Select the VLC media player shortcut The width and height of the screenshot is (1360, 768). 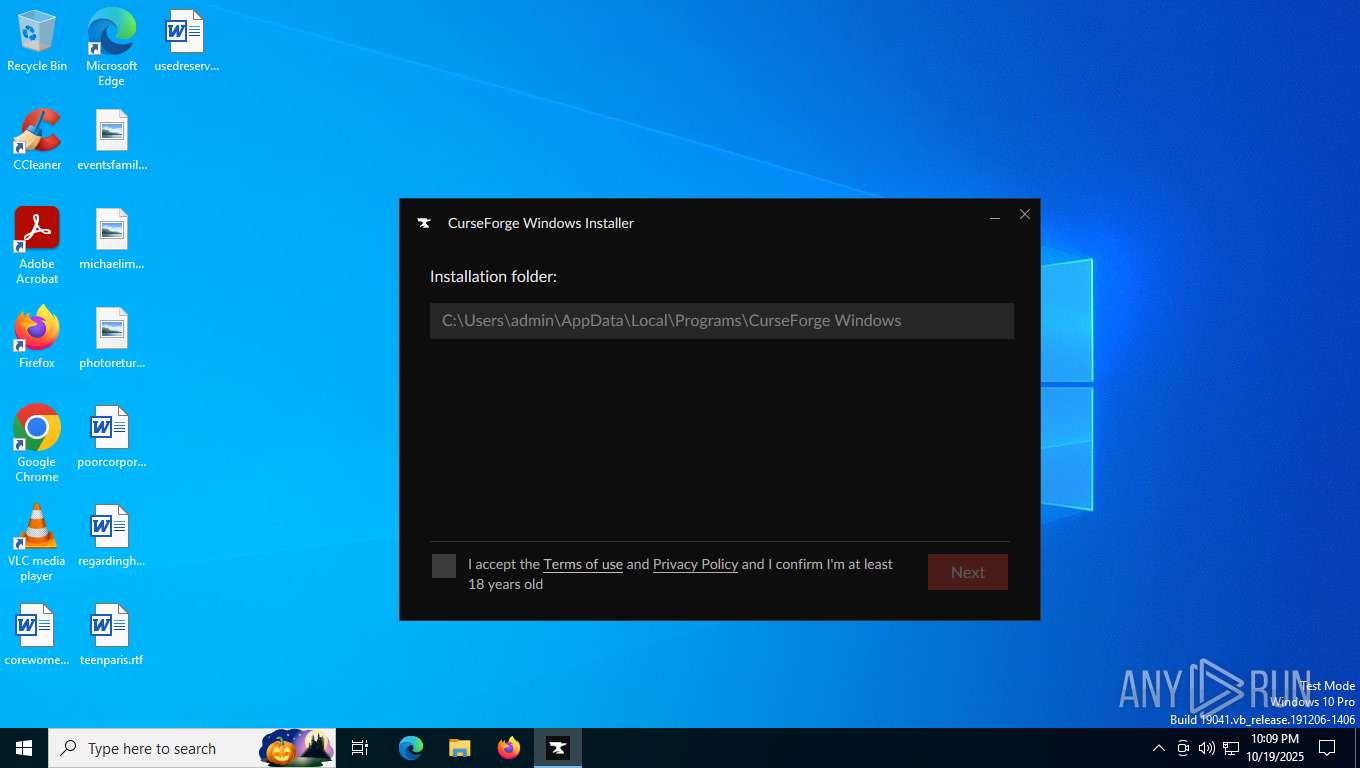pos(37,542)
